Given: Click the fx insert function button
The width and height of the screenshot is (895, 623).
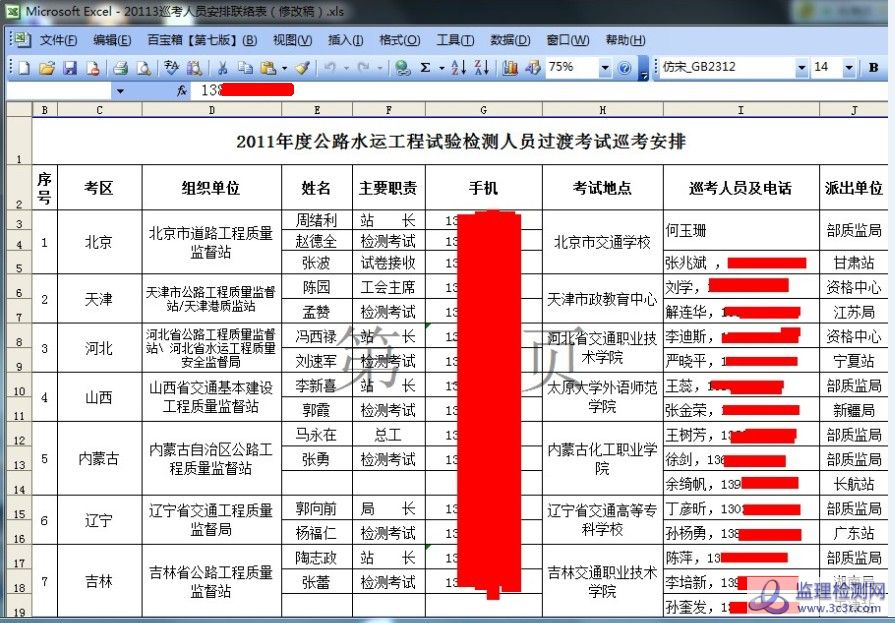Looking at the screenshot, I should coord(181,90).
